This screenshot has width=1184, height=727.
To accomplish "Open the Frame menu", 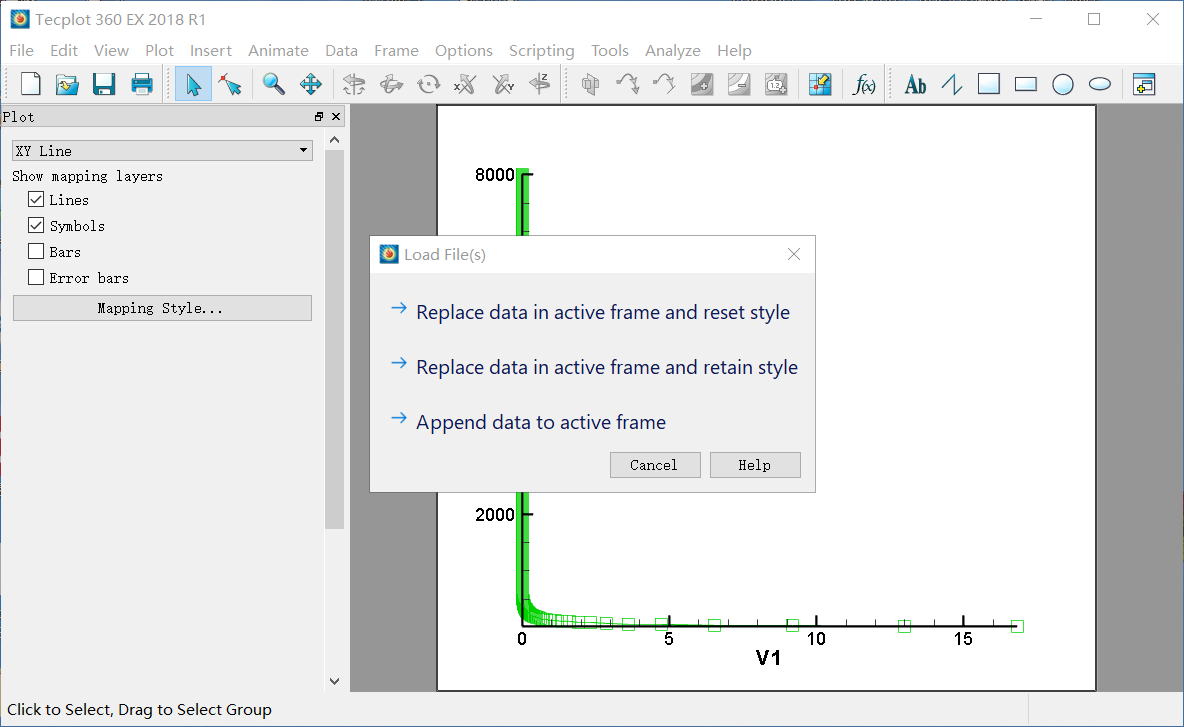I will [396, 51].
